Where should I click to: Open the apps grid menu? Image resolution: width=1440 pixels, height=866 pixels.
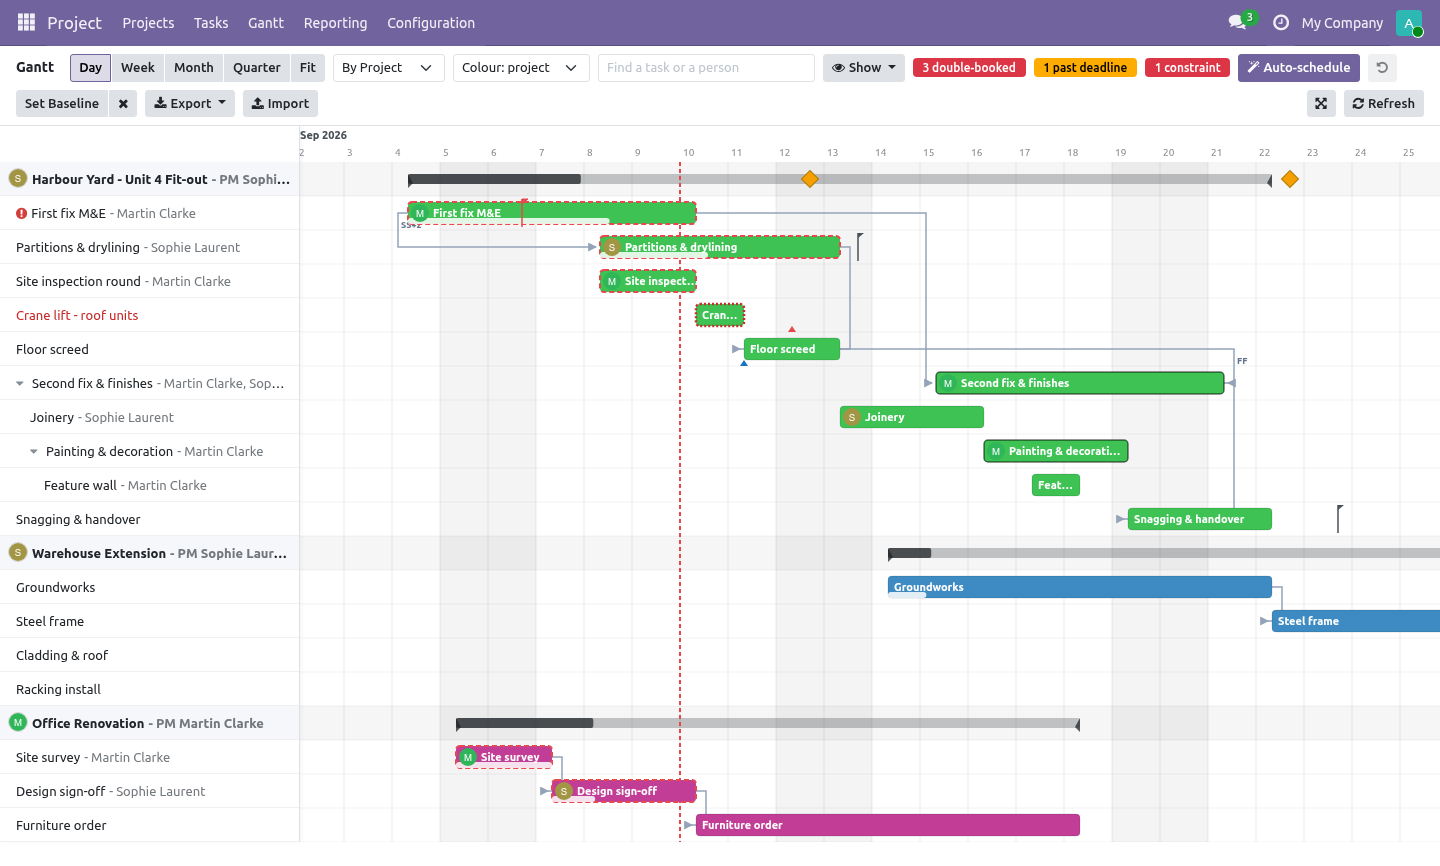(27, 22)
